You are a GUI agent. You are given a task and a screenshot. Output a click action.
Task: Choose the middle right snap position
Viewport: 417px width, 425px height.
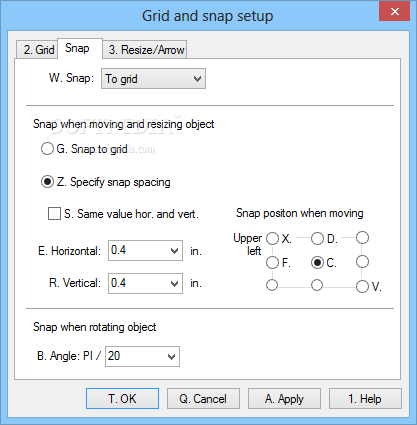[x=362, y=262]
